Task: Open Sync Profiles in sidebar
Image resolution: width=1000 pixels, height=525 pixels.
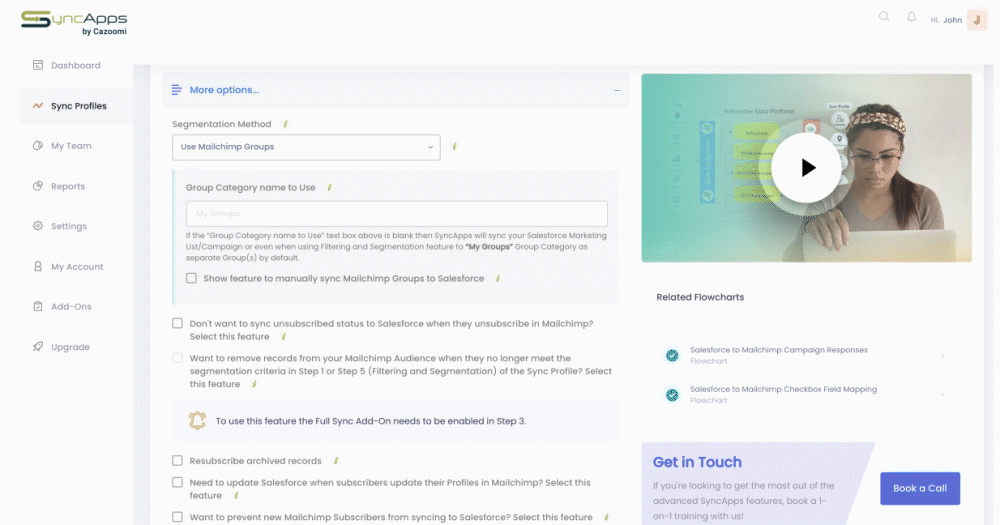Action: click(78, 106)
